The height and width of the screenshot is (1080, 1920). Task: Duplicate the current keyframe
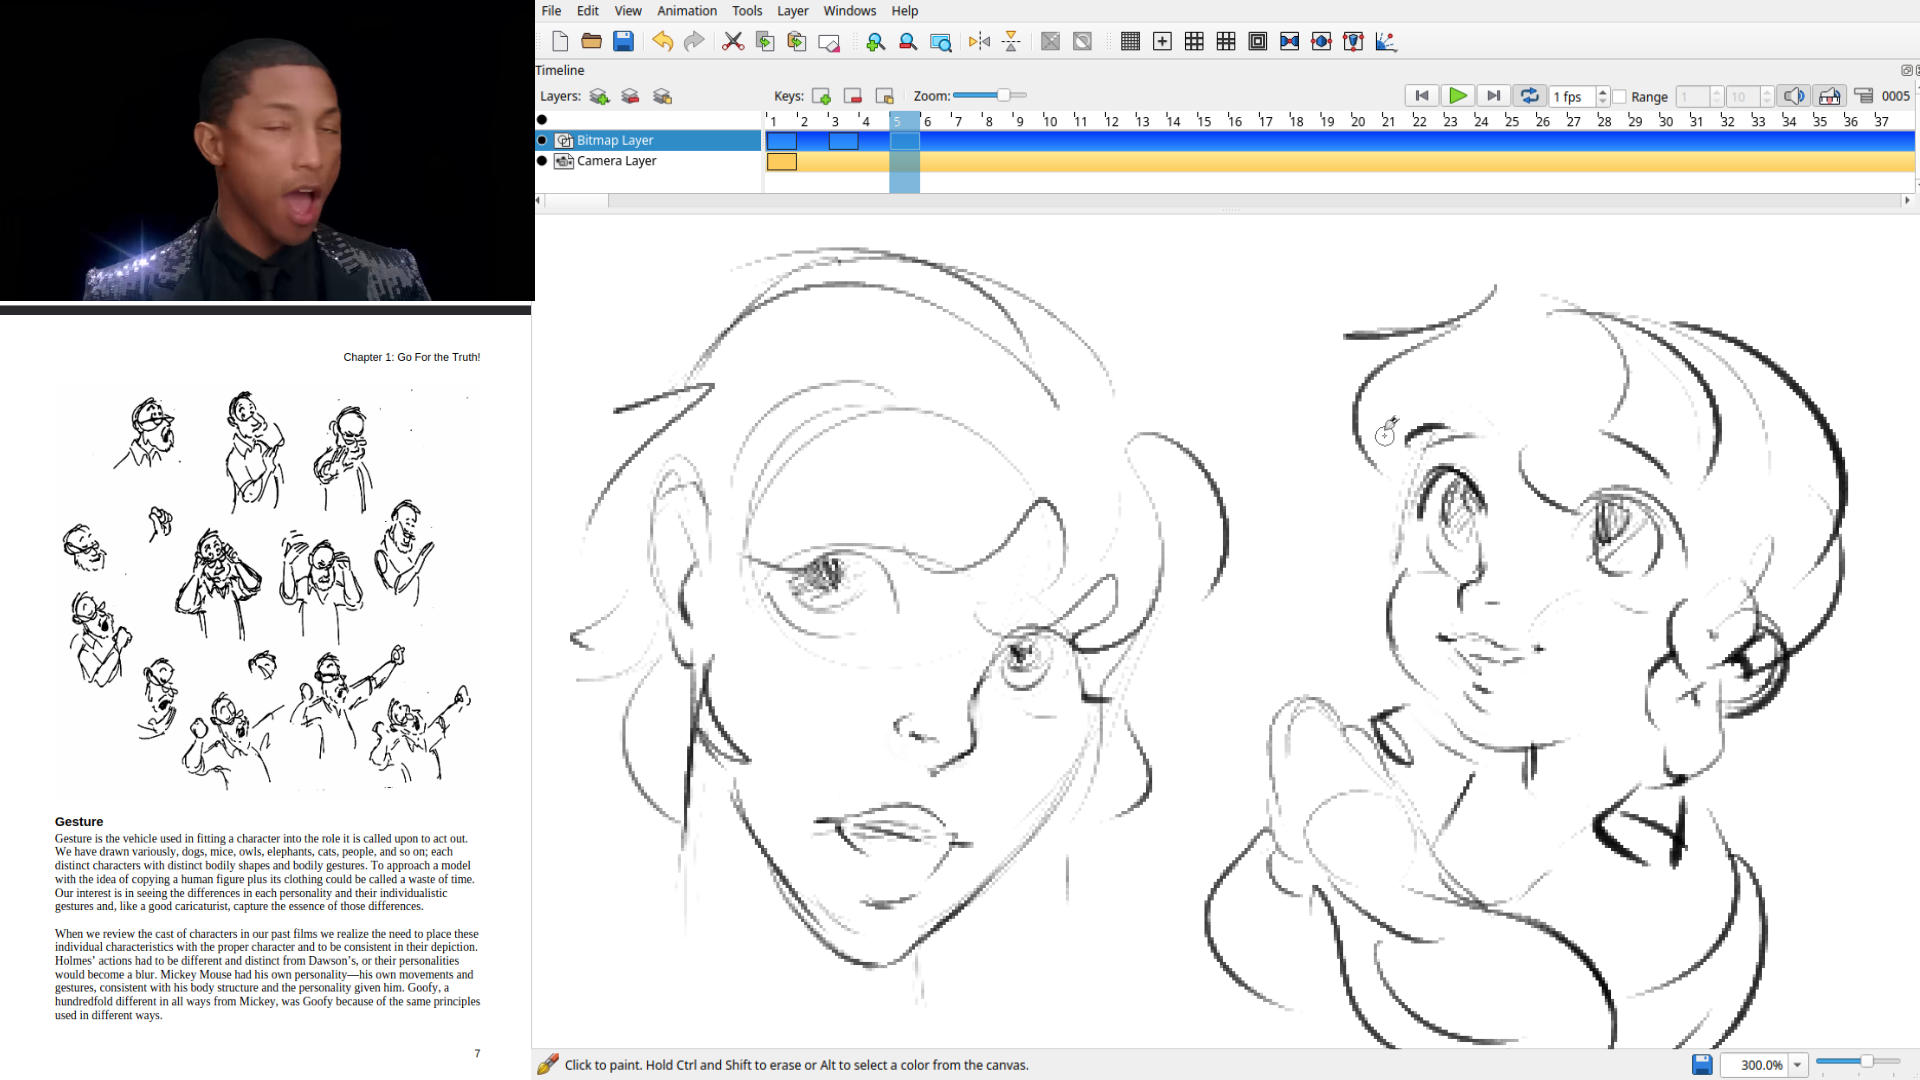pyautogui.click(x=884, y=96)
